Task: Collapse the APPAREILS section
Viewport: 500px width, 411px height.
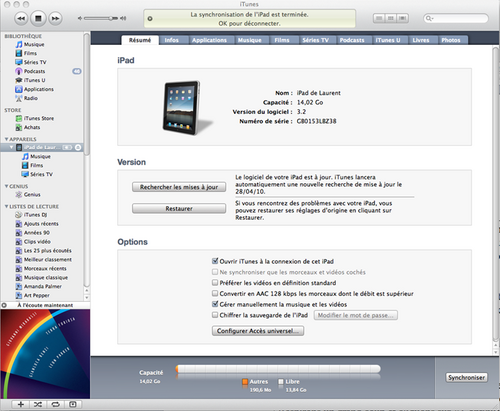Action: coord(6,139)
